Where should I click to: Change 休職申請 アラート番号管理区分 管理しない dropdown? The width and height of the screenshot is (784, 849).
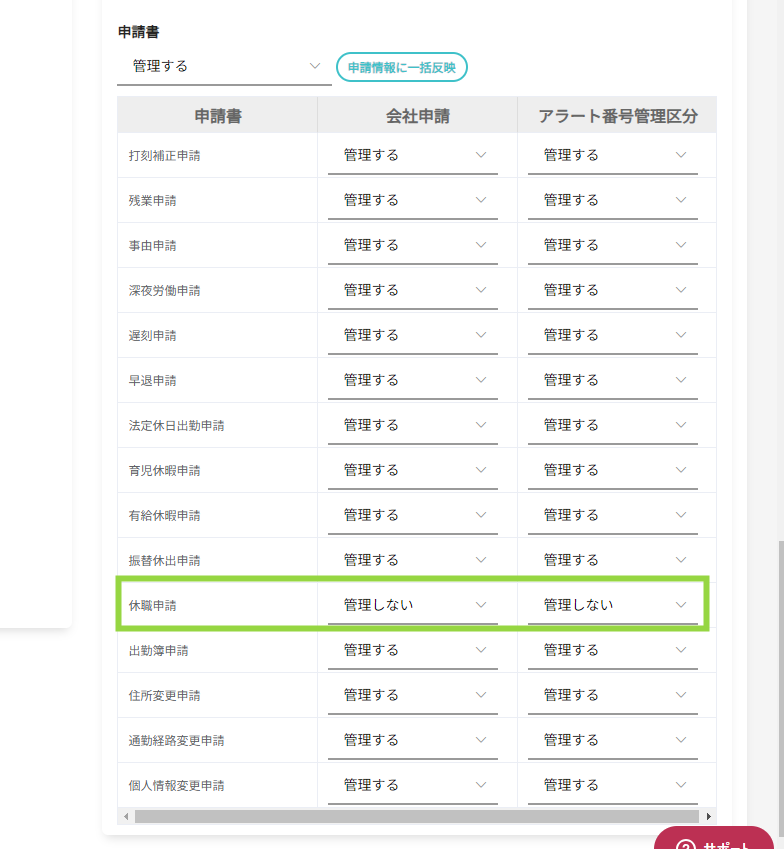(x=613, y=605)
